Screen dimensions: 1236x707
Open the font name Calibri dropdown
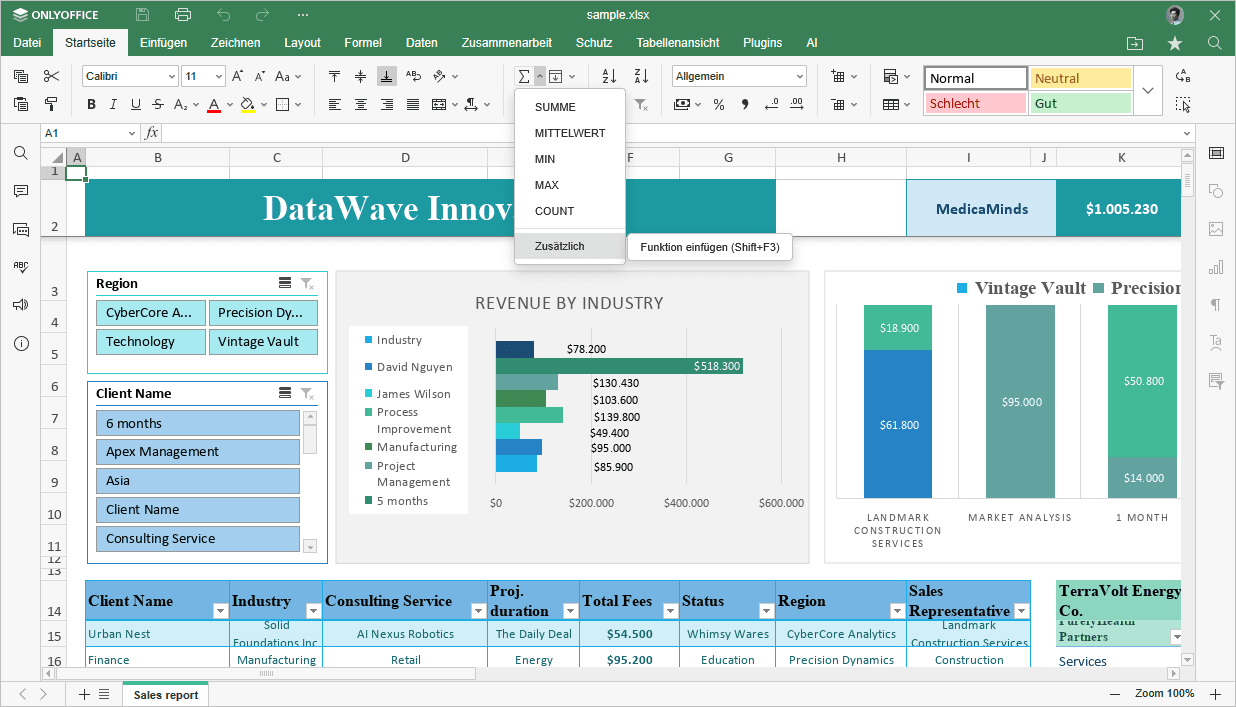pyautogui.click(x=171, y=77)
